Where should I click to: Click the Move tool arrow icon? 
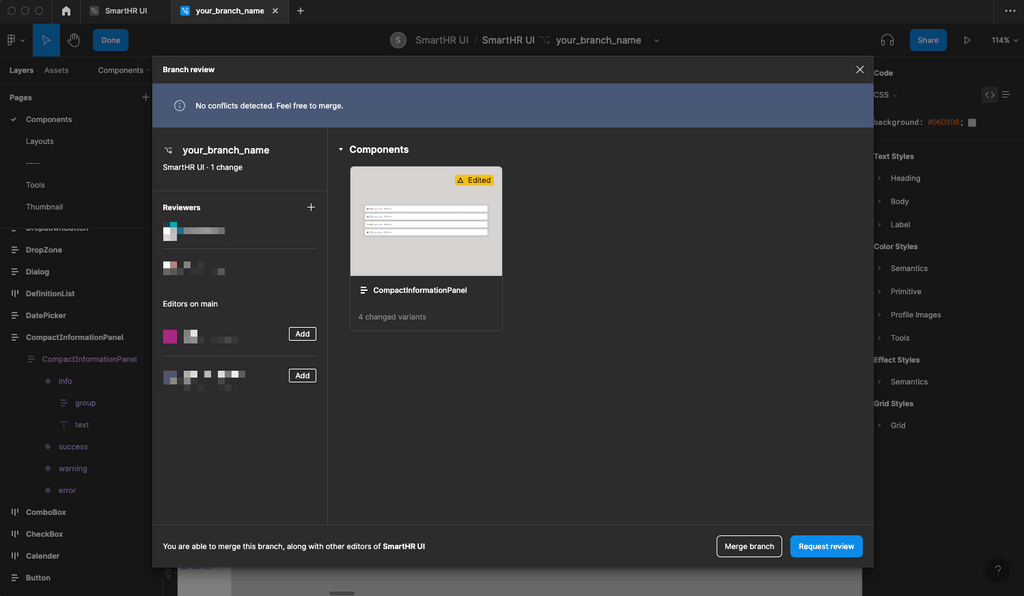(46, 40)
